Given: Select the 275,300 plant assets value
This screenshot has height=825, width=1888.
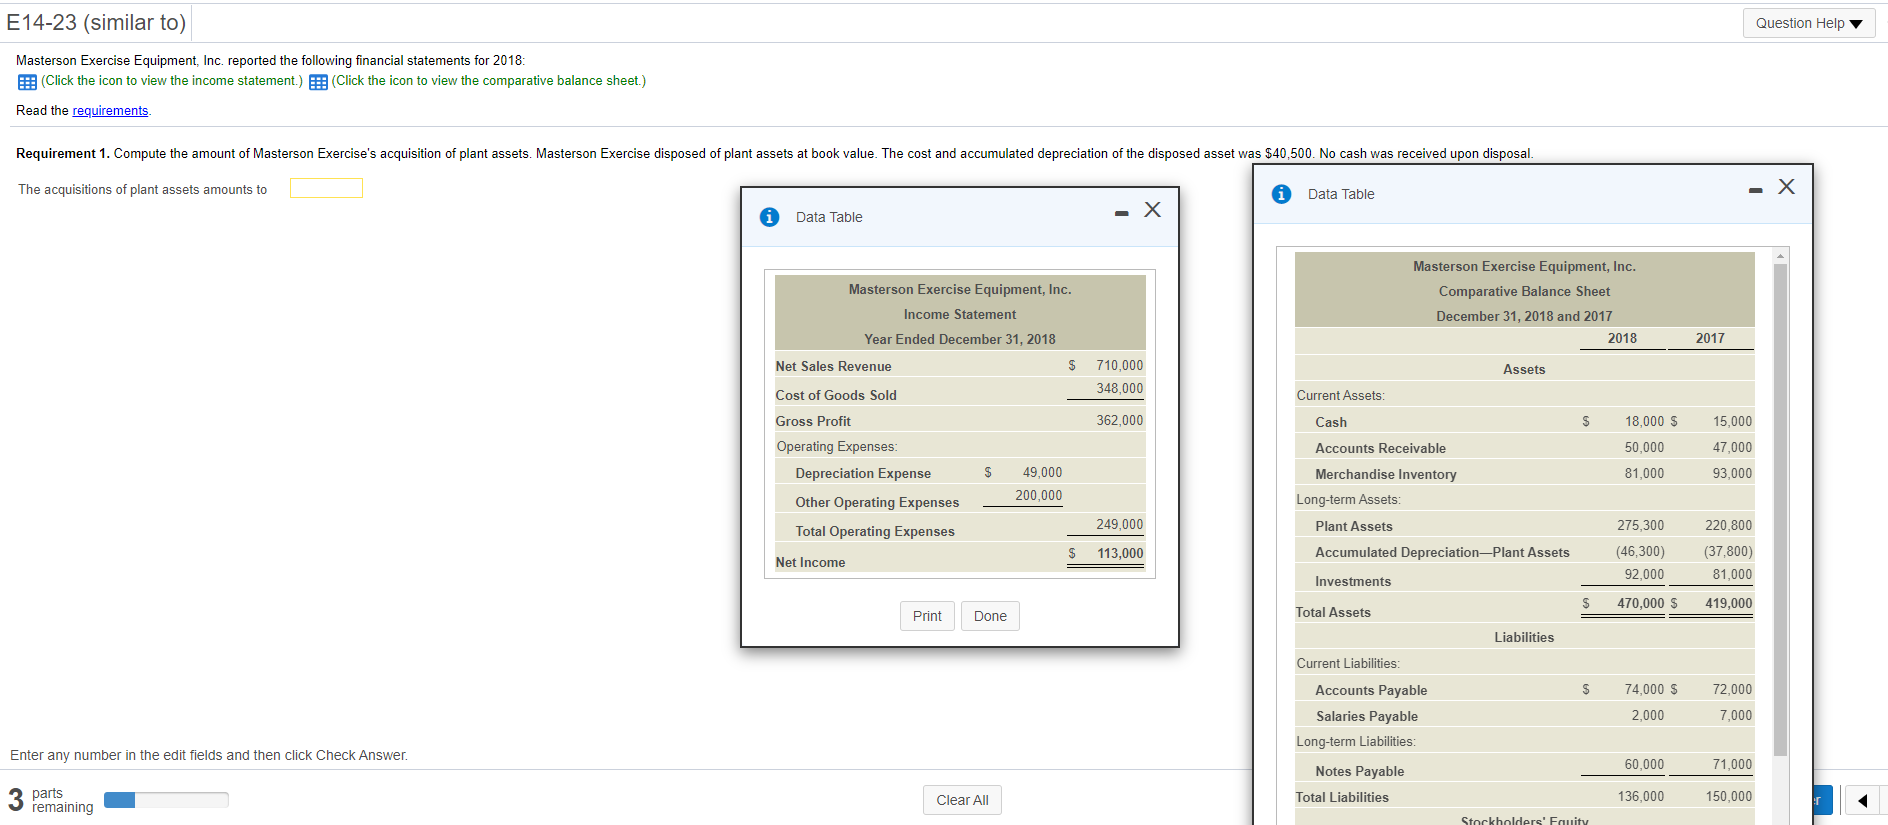Looking at the screenshot, I should pos(1641,526).
